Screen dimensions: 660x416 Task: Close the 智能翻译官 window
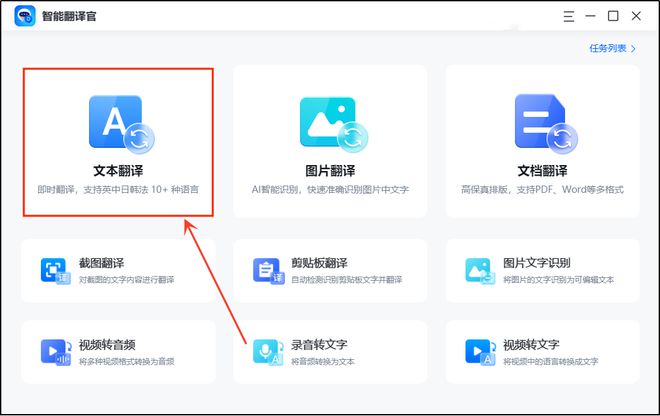pyautogui.click(x=636, y=16)
